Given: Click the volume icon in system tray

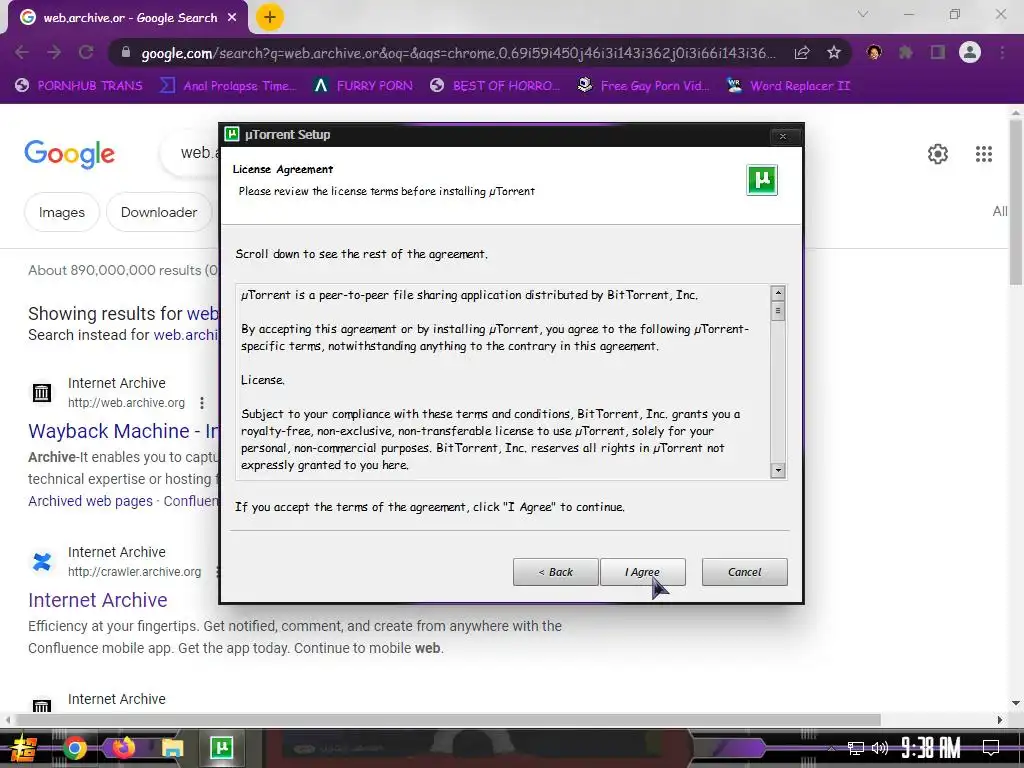Looking at the screenshot, I should (x=880, y=748).
